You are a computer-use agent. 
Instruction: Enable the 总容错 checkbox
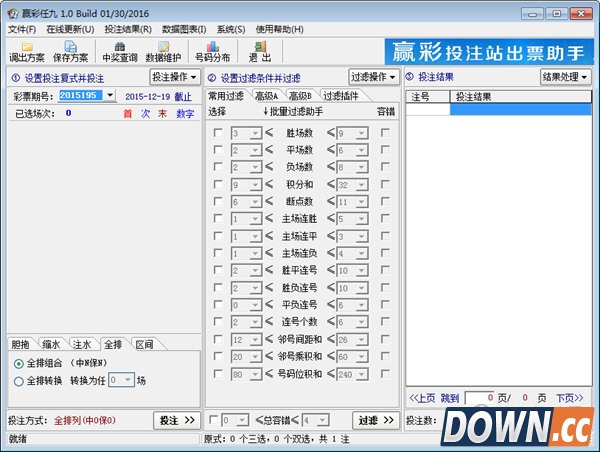(214, 420)
